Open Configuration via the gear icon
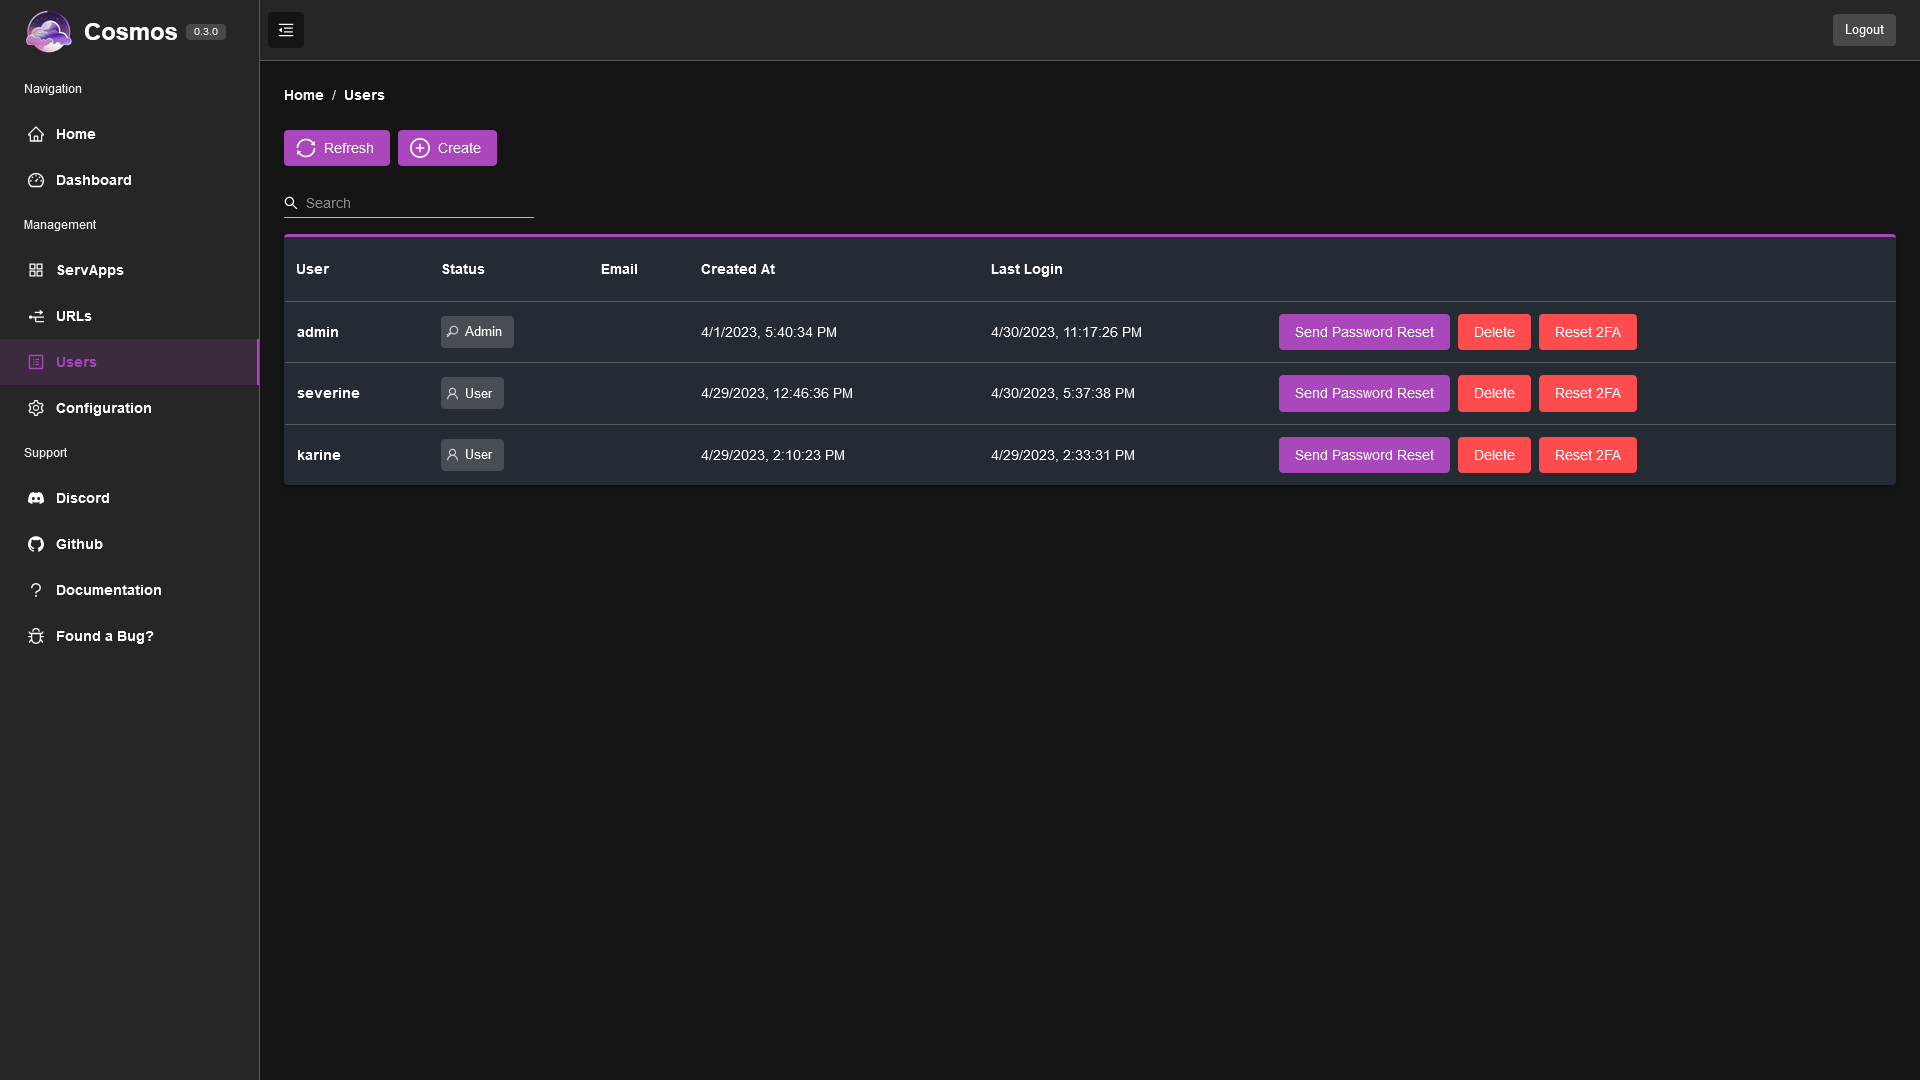 point(36,408)
